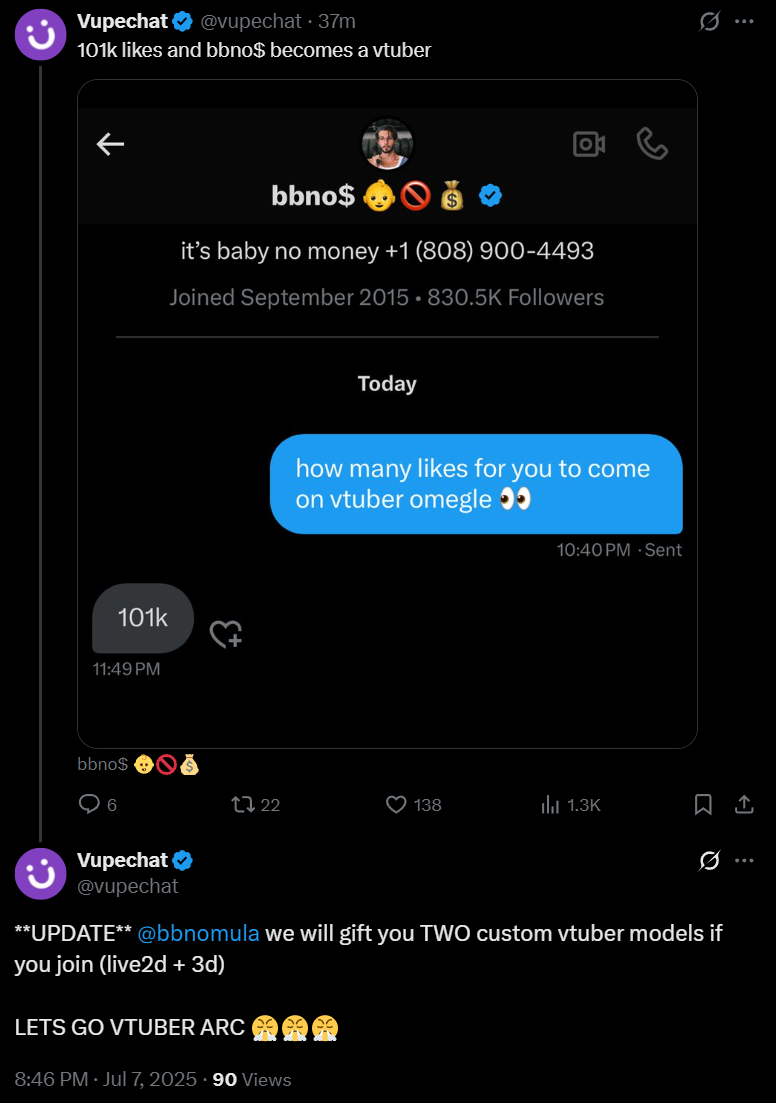The image size is (776, 1103).
Task: Open the embedded DM screenshot image
Action: coord(387,413)
